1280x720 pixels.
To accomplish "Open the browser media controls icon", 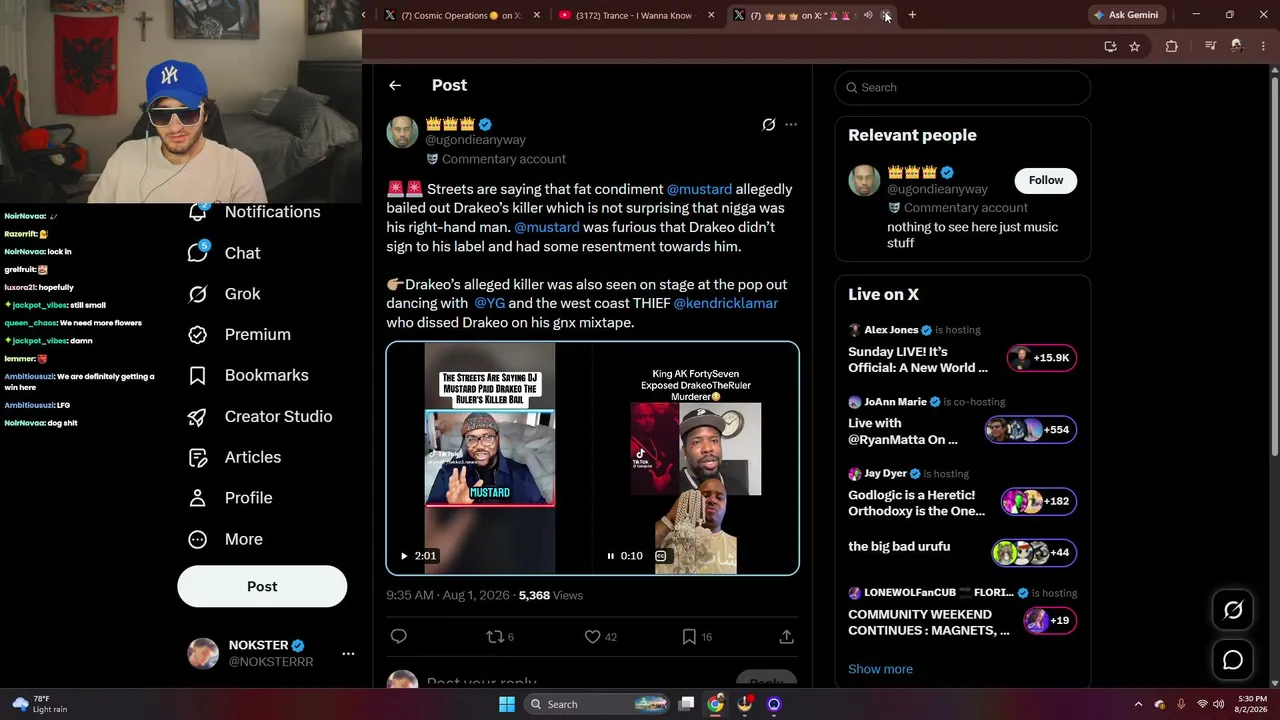I will [1210, 46].
